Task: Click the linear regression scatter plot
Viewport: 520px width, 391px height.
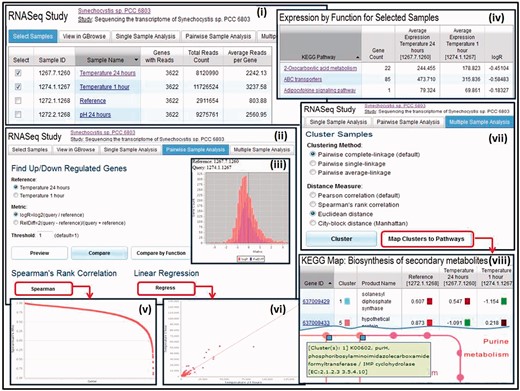Action: pyautogui.click(x=231, y=342)
